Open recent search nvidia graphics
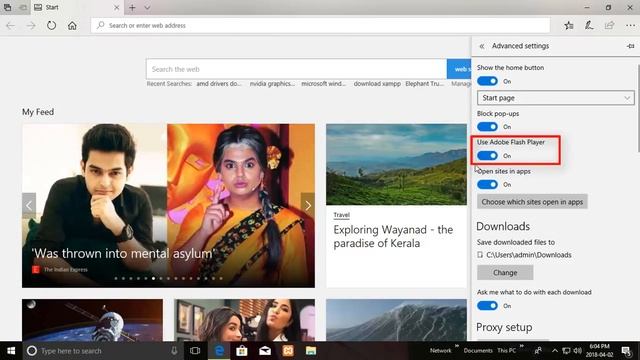This screenshot has height=360, width=640. pyautogui.click(x=272, y=84)
